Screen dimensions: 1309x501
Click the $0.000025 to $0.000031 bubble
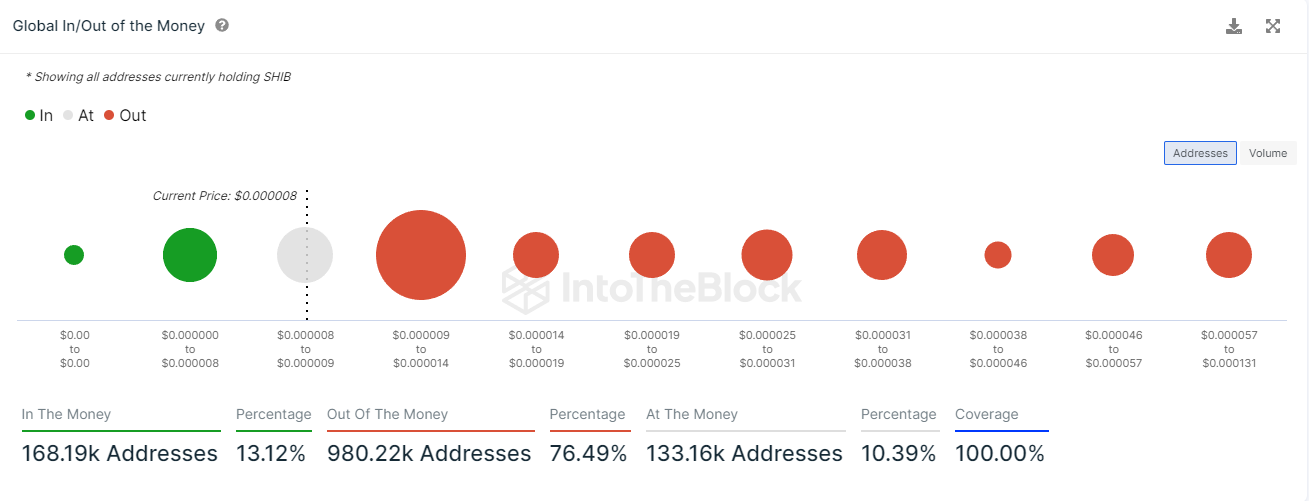click(767, 255)
